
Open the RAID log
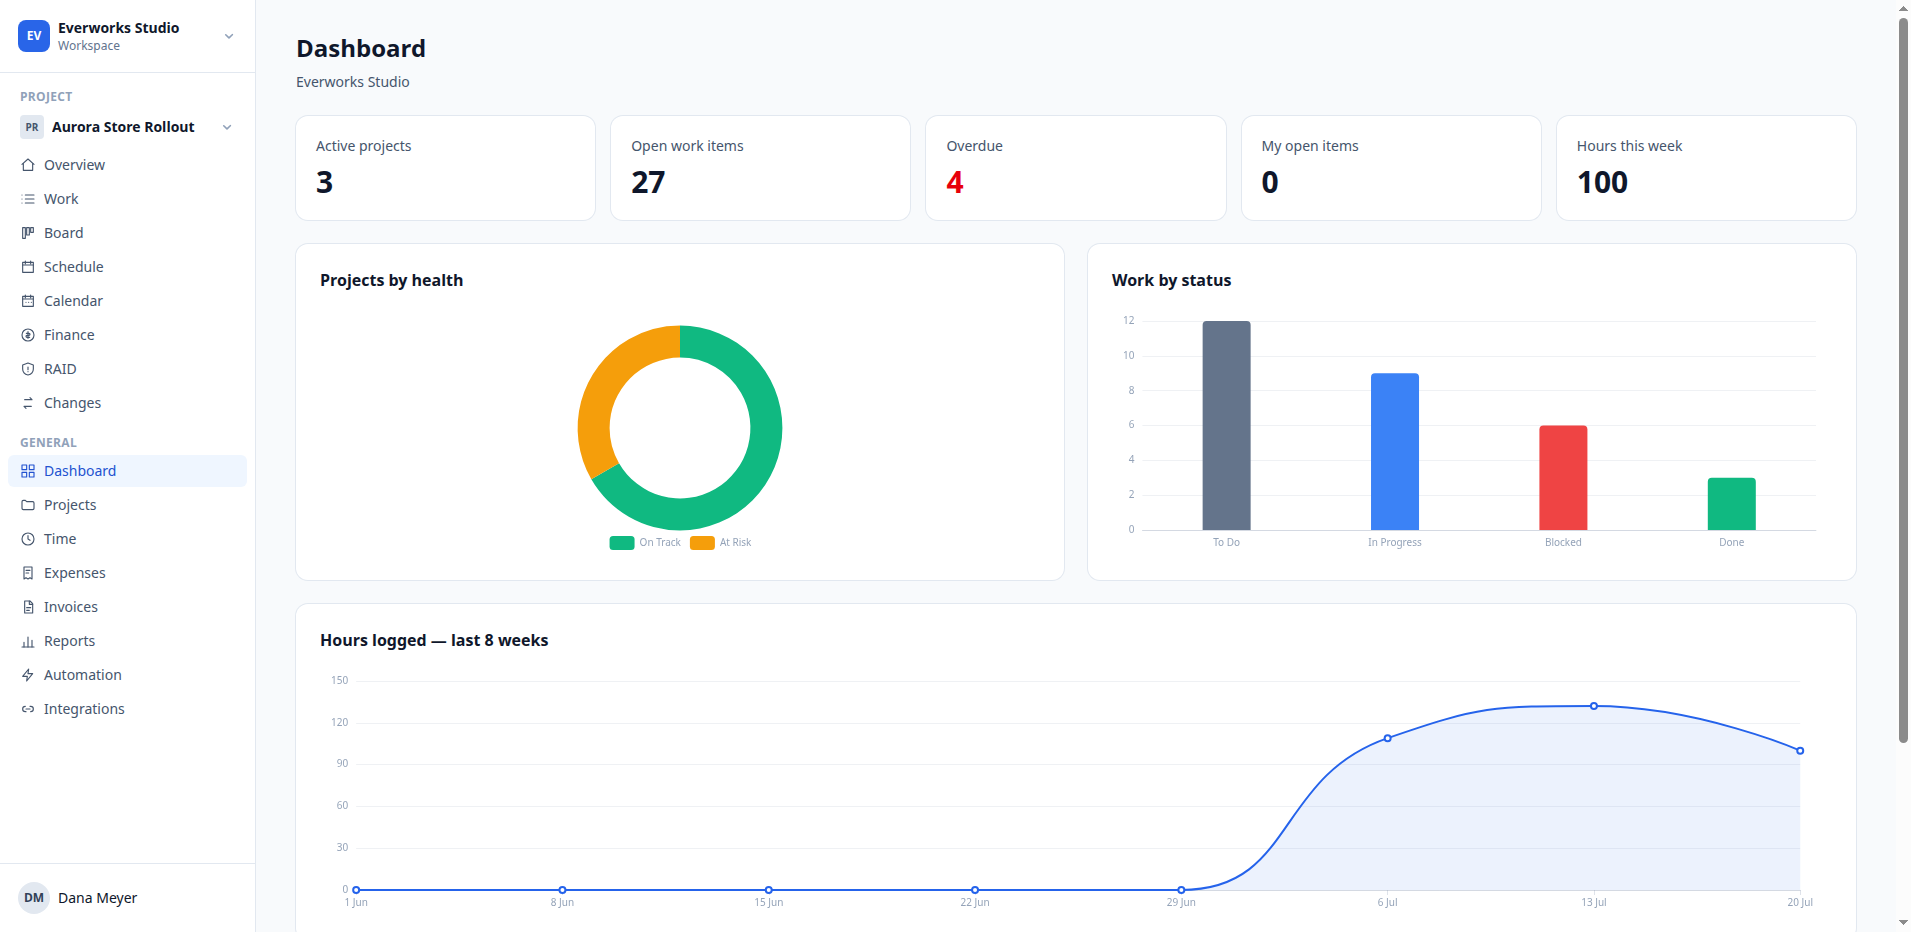[127, 369]
